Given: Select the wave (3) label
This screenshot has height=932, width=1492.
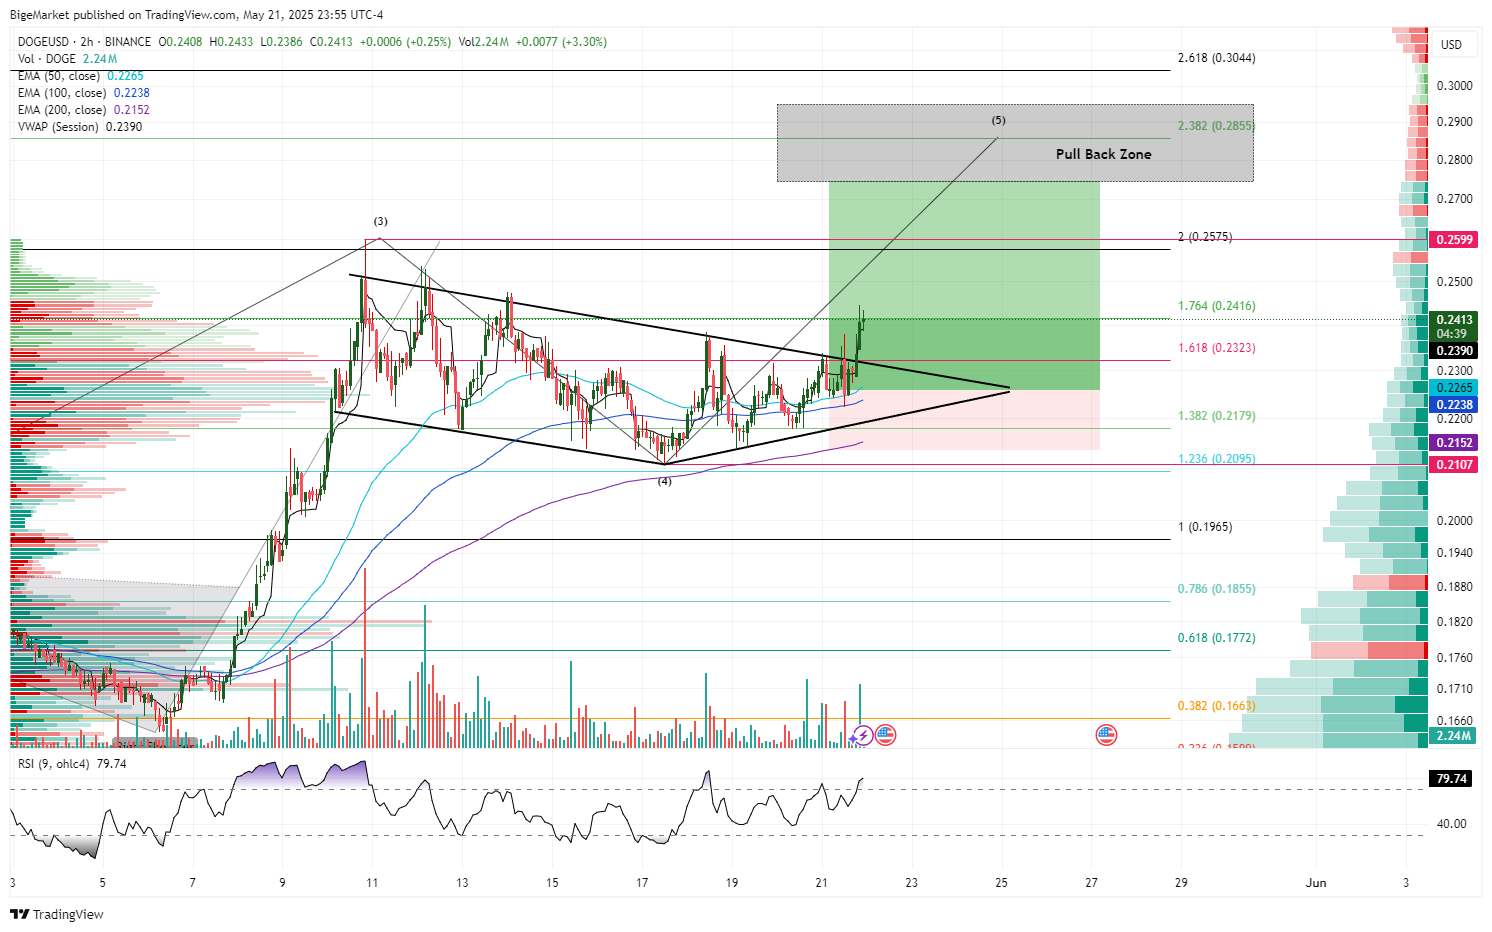Looking at the screenshot, I should point(381,221).
